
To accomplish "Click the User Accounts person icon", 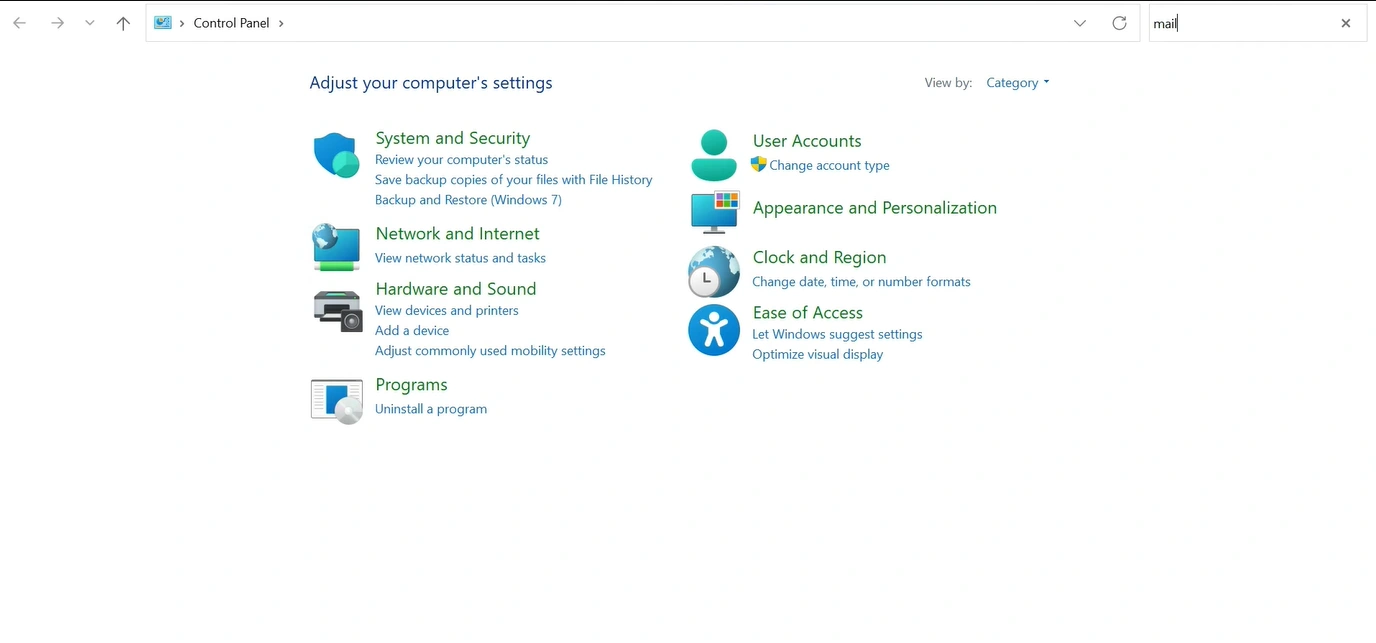I will [714, 155].
